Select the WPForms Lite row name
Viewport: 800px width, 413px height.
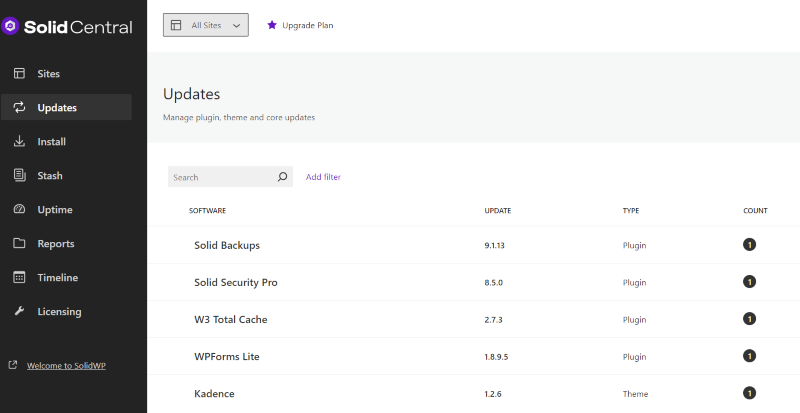click(x=227, y=356)
